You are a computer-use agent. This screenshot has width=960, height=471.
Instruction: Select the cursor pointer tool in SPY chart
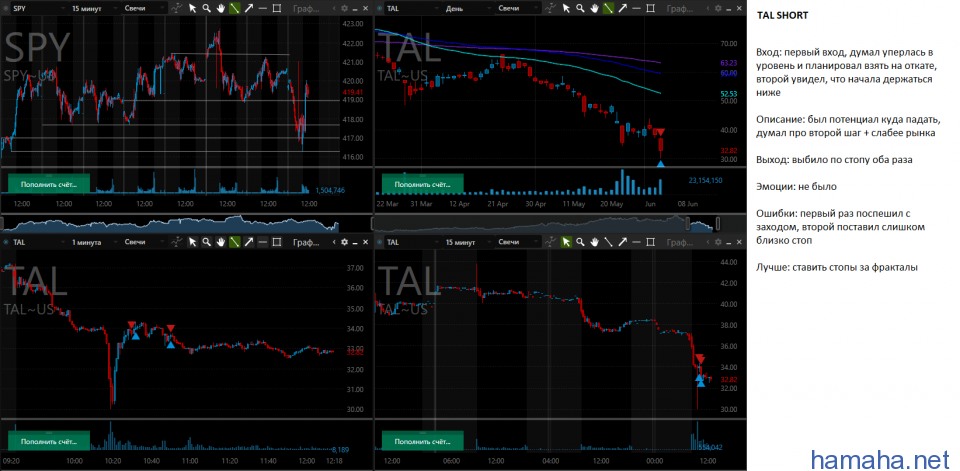pos(192,8)
